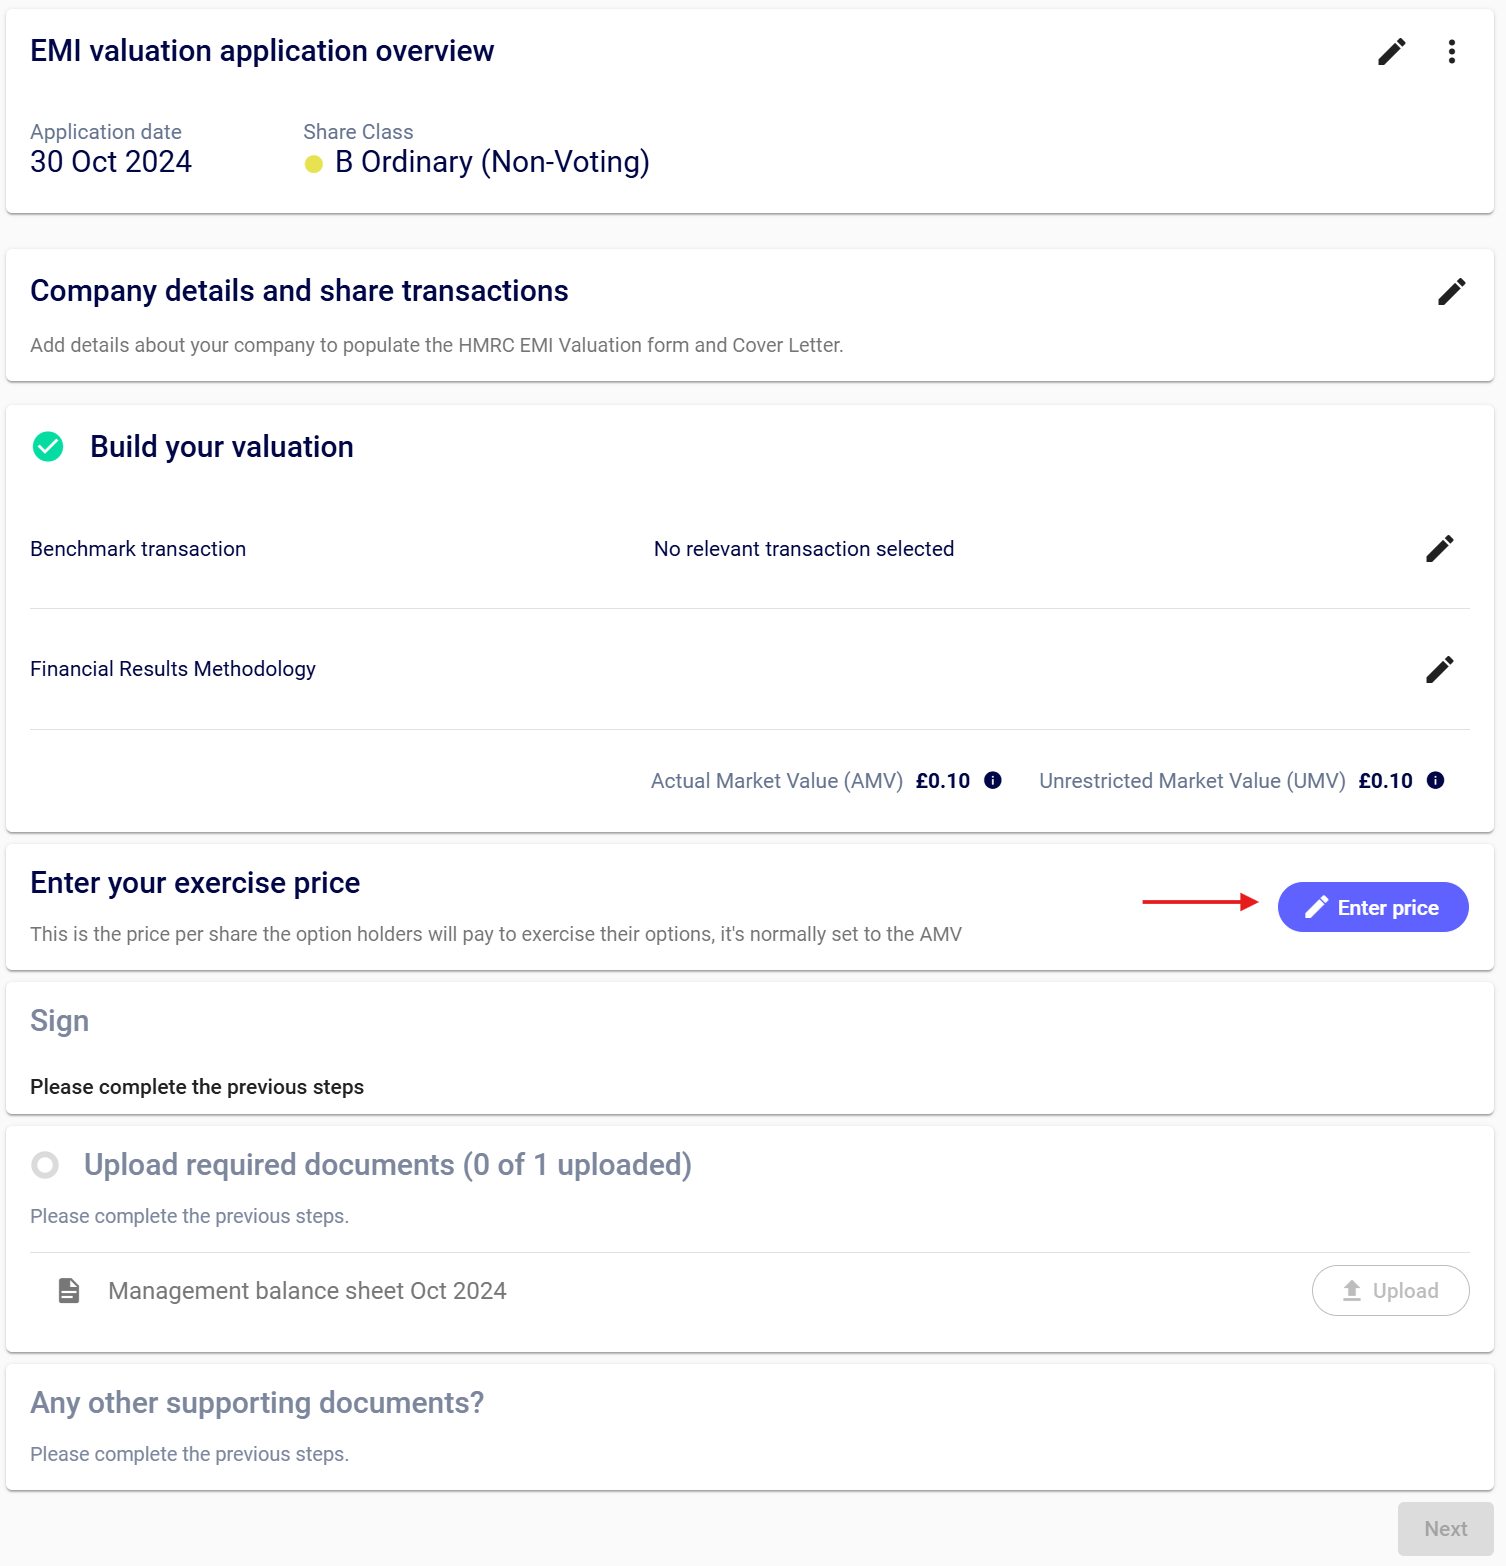Viewport: 1506px width, 1566px height.
Task: Edit the Financial Results Methodology row
Action: [x=1439, y=669]
